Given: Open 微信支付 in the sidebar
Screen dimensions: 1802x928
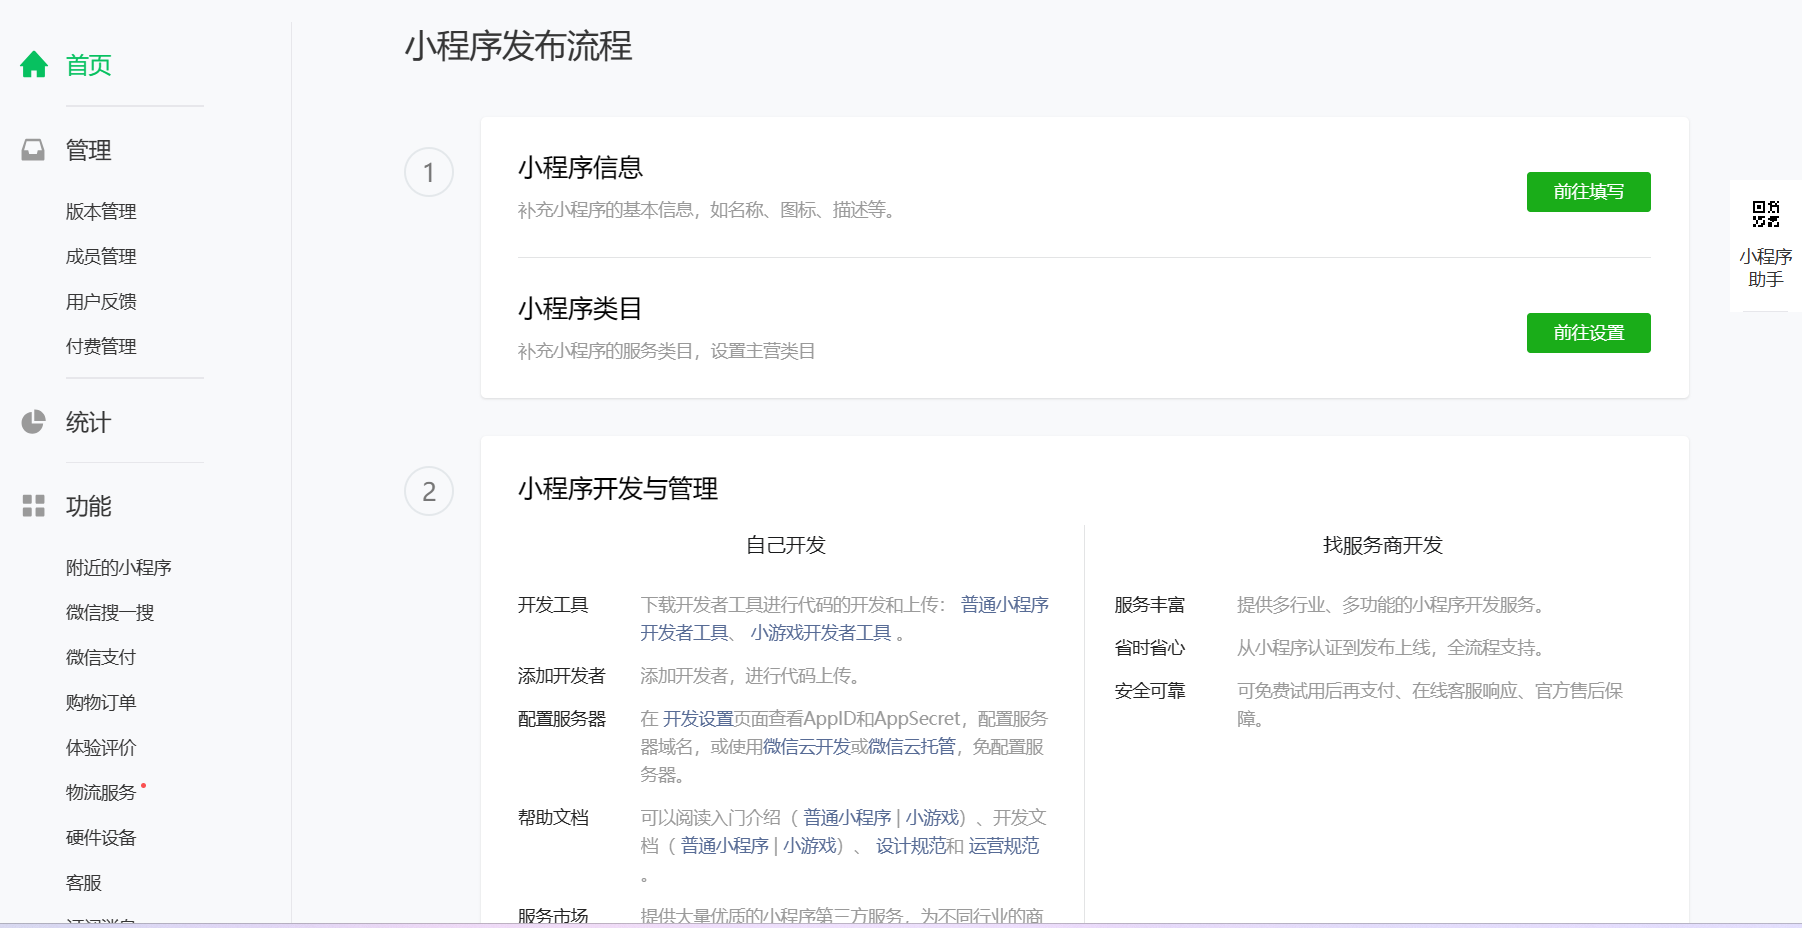Looking at the screenshot, I should pyautogui.click(x=101, y=658).
